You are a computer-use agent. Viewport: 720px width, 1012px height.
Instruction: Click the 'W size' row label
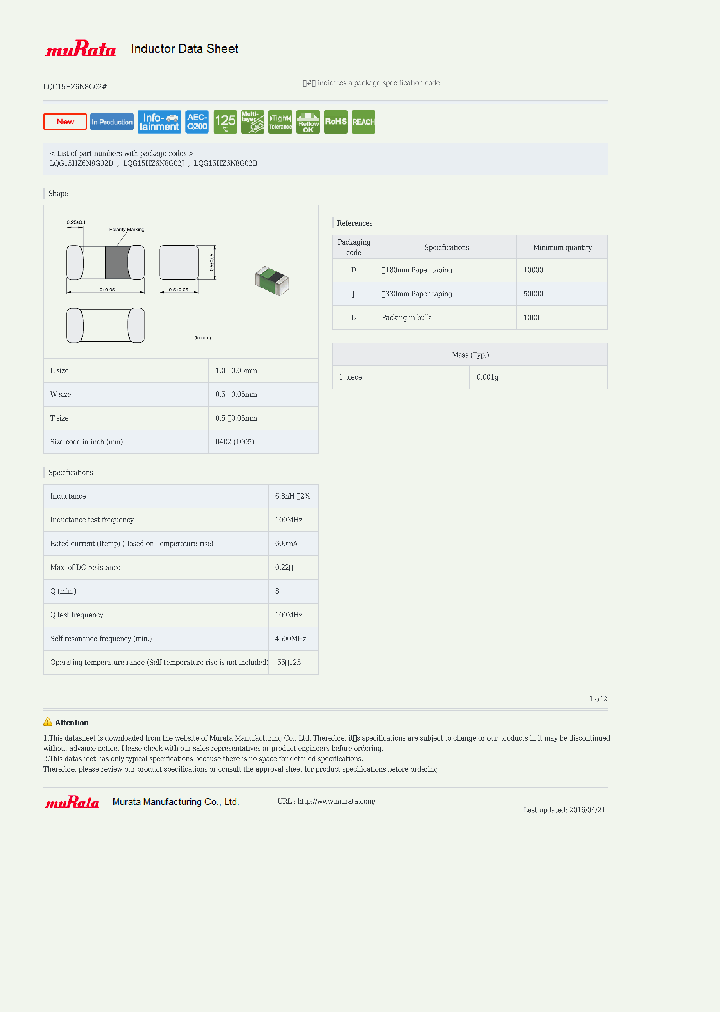click(60, 394)
